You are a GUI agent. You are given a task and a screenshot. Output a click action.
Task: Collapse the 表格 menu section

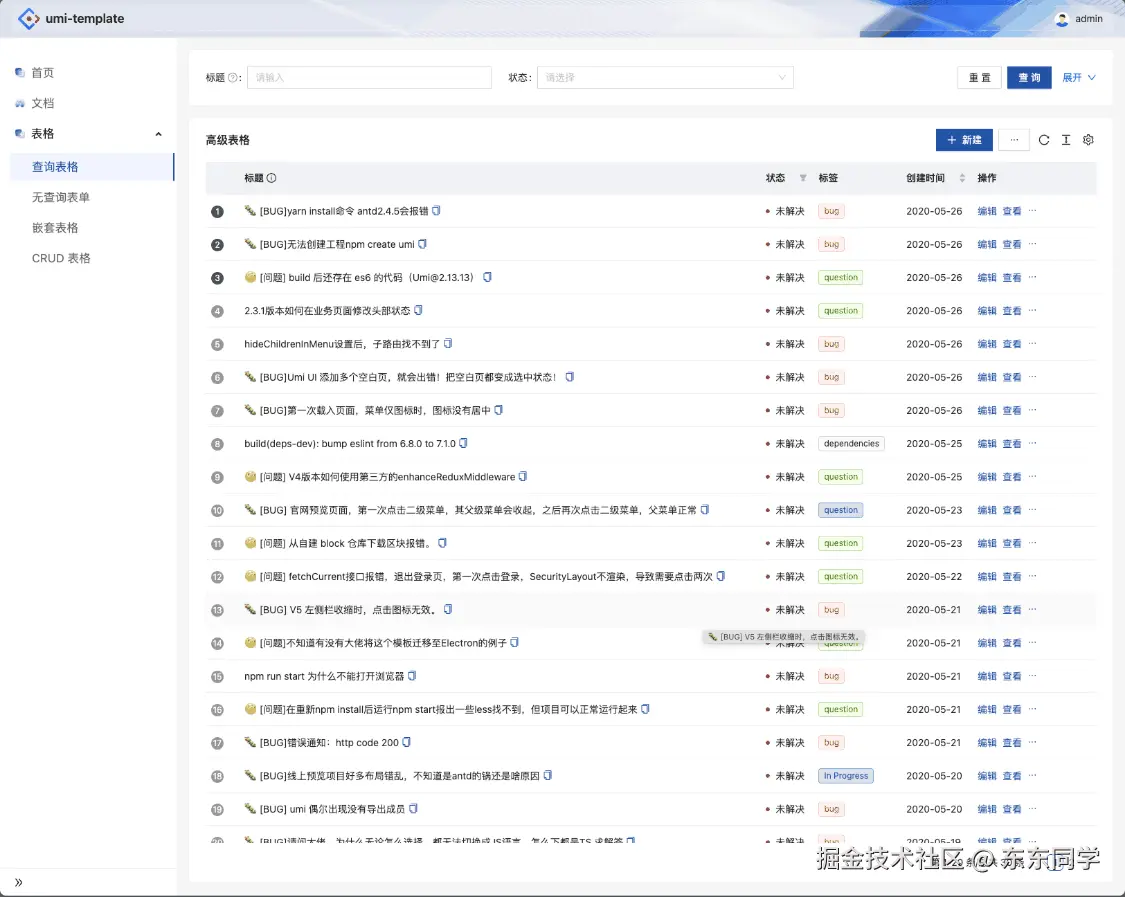pyautogui.click(x=158, y=133)
